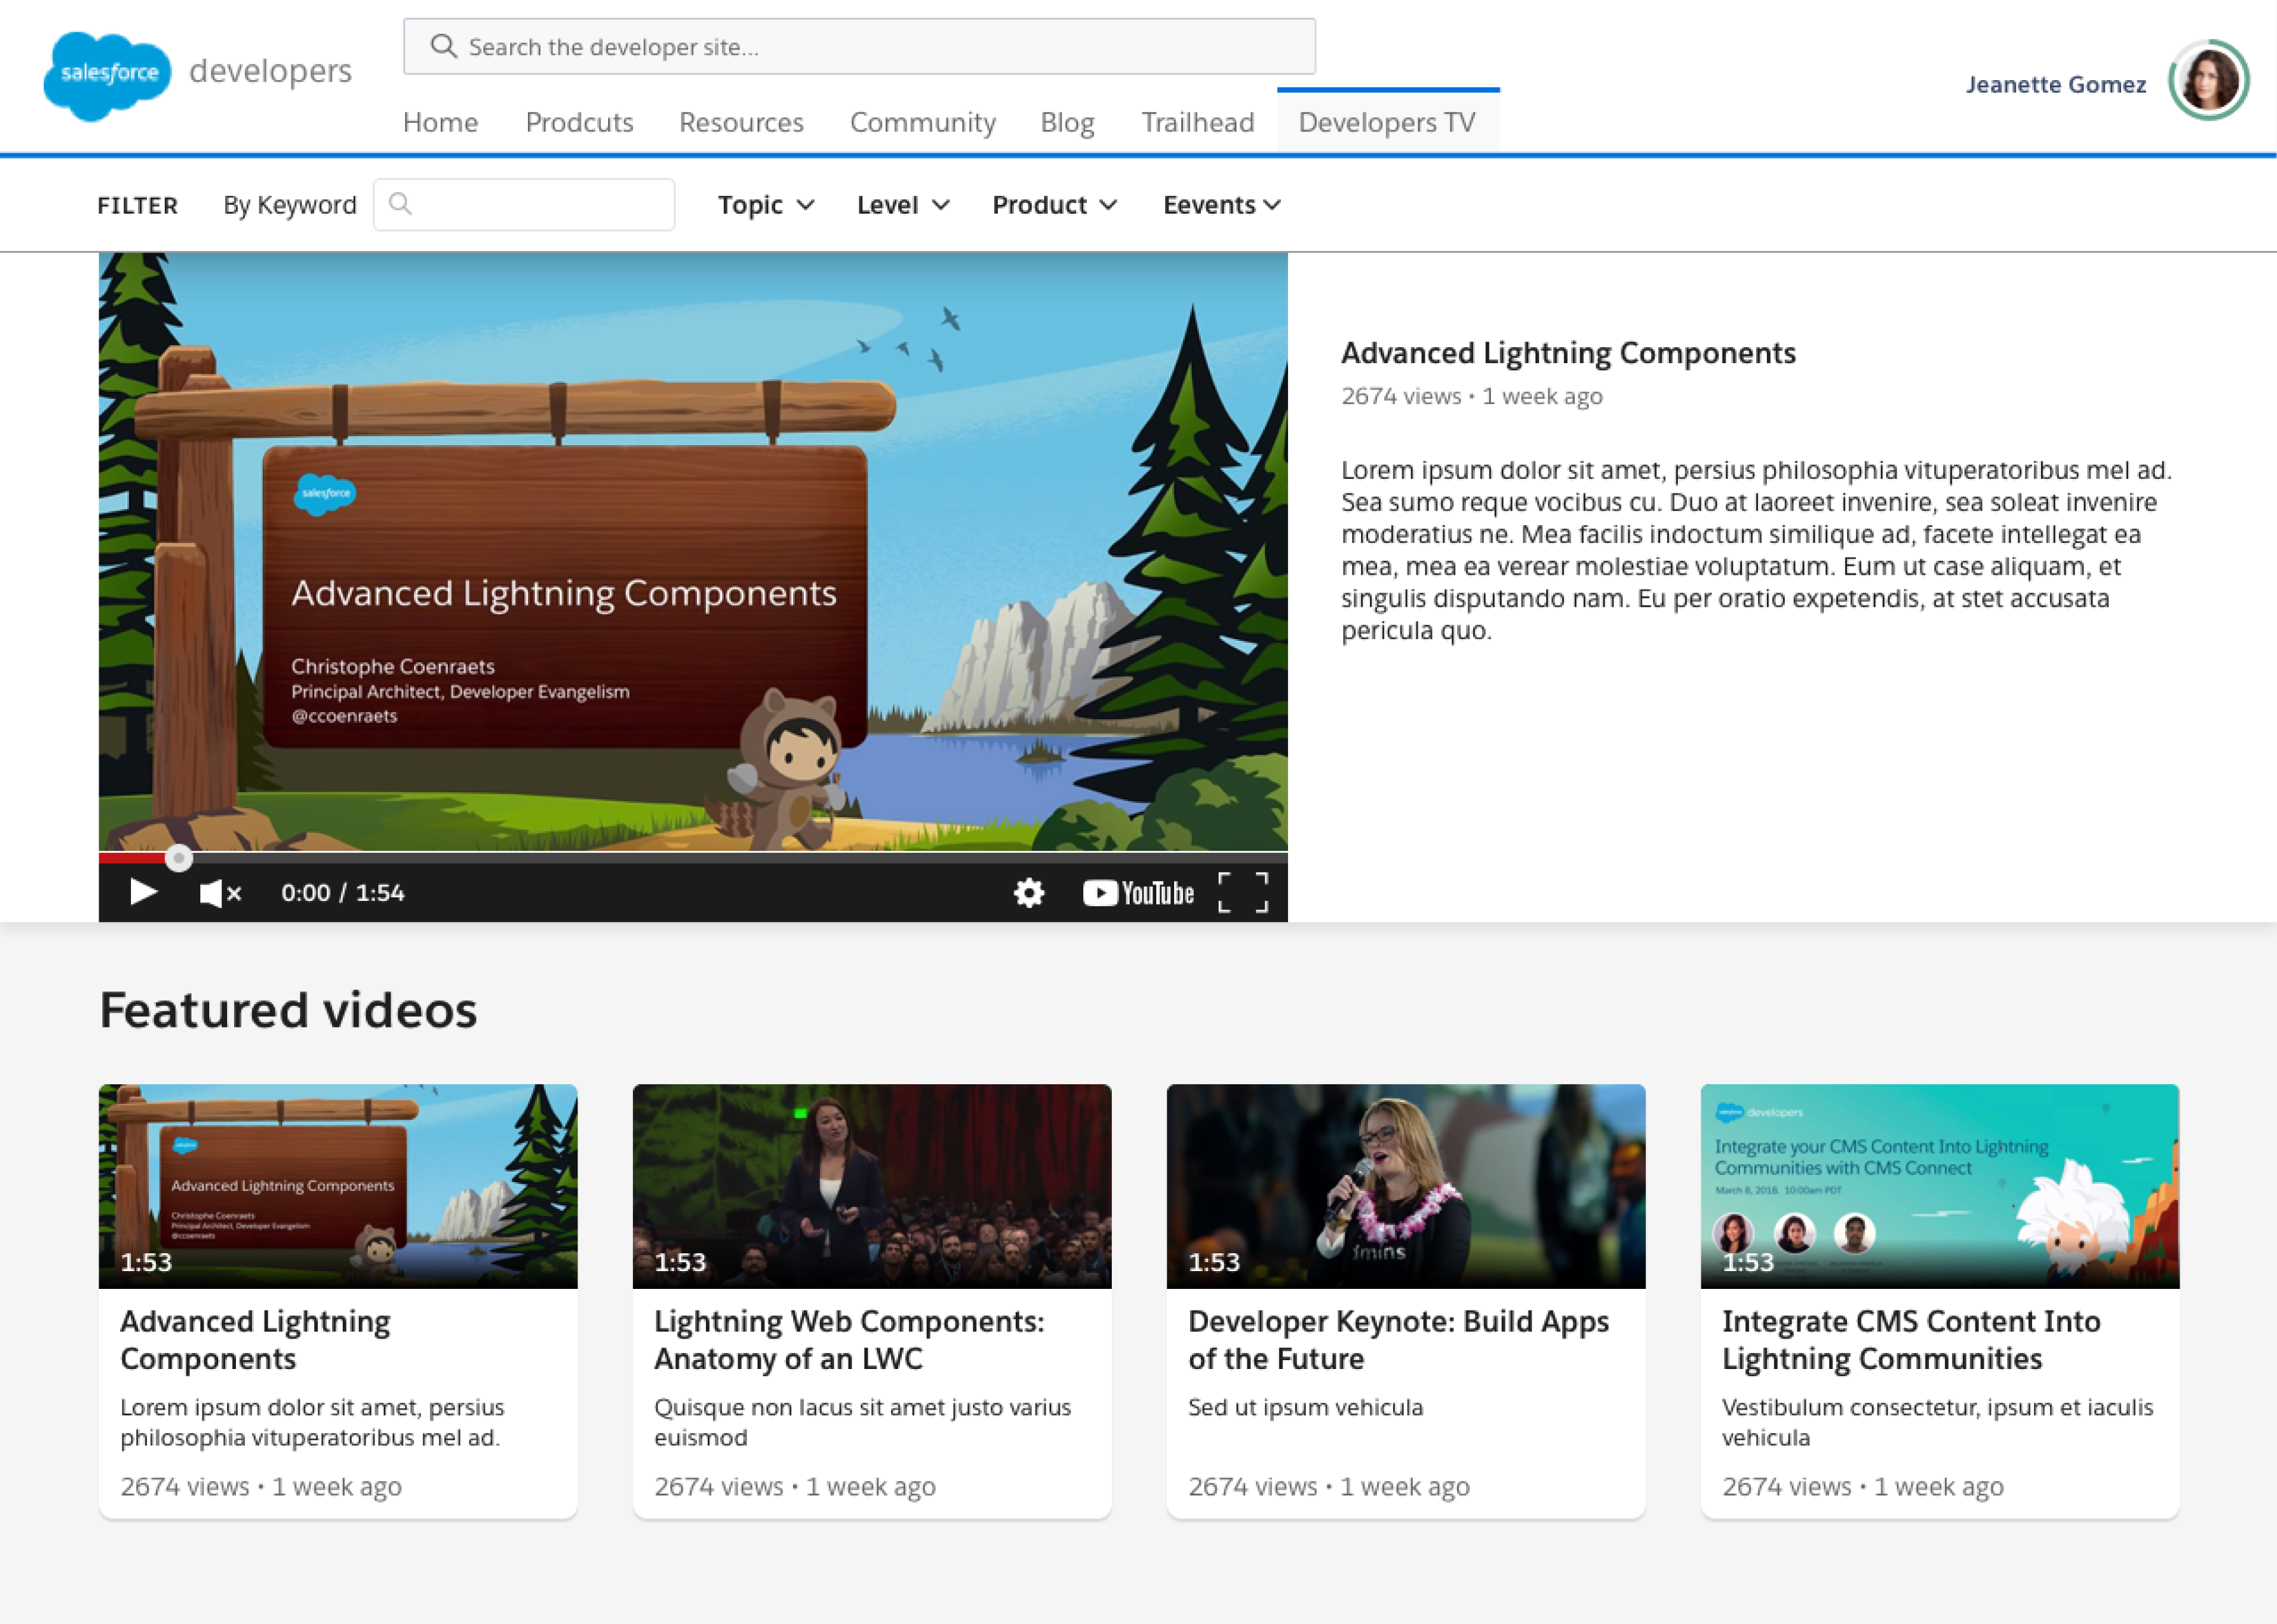Open the Resources nav tab

741,122
